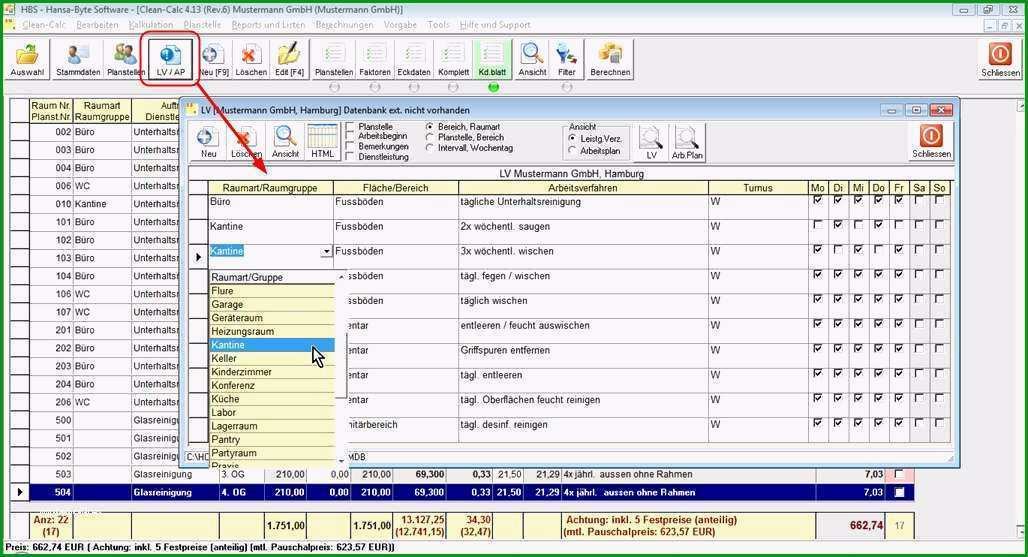Open the LV / AP tool
The image size is (1028, 557).
pos(170,60)
